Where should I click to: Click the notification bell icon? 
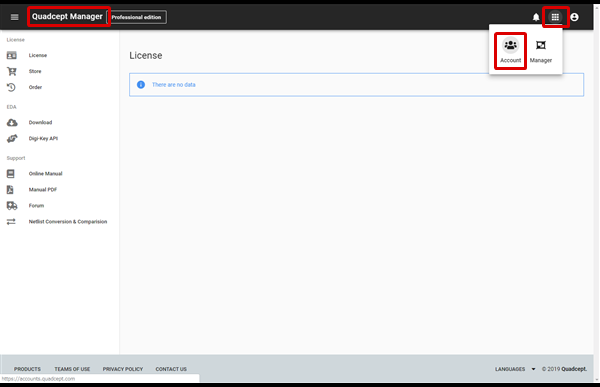pyautogui.click(x=536, y=17)
